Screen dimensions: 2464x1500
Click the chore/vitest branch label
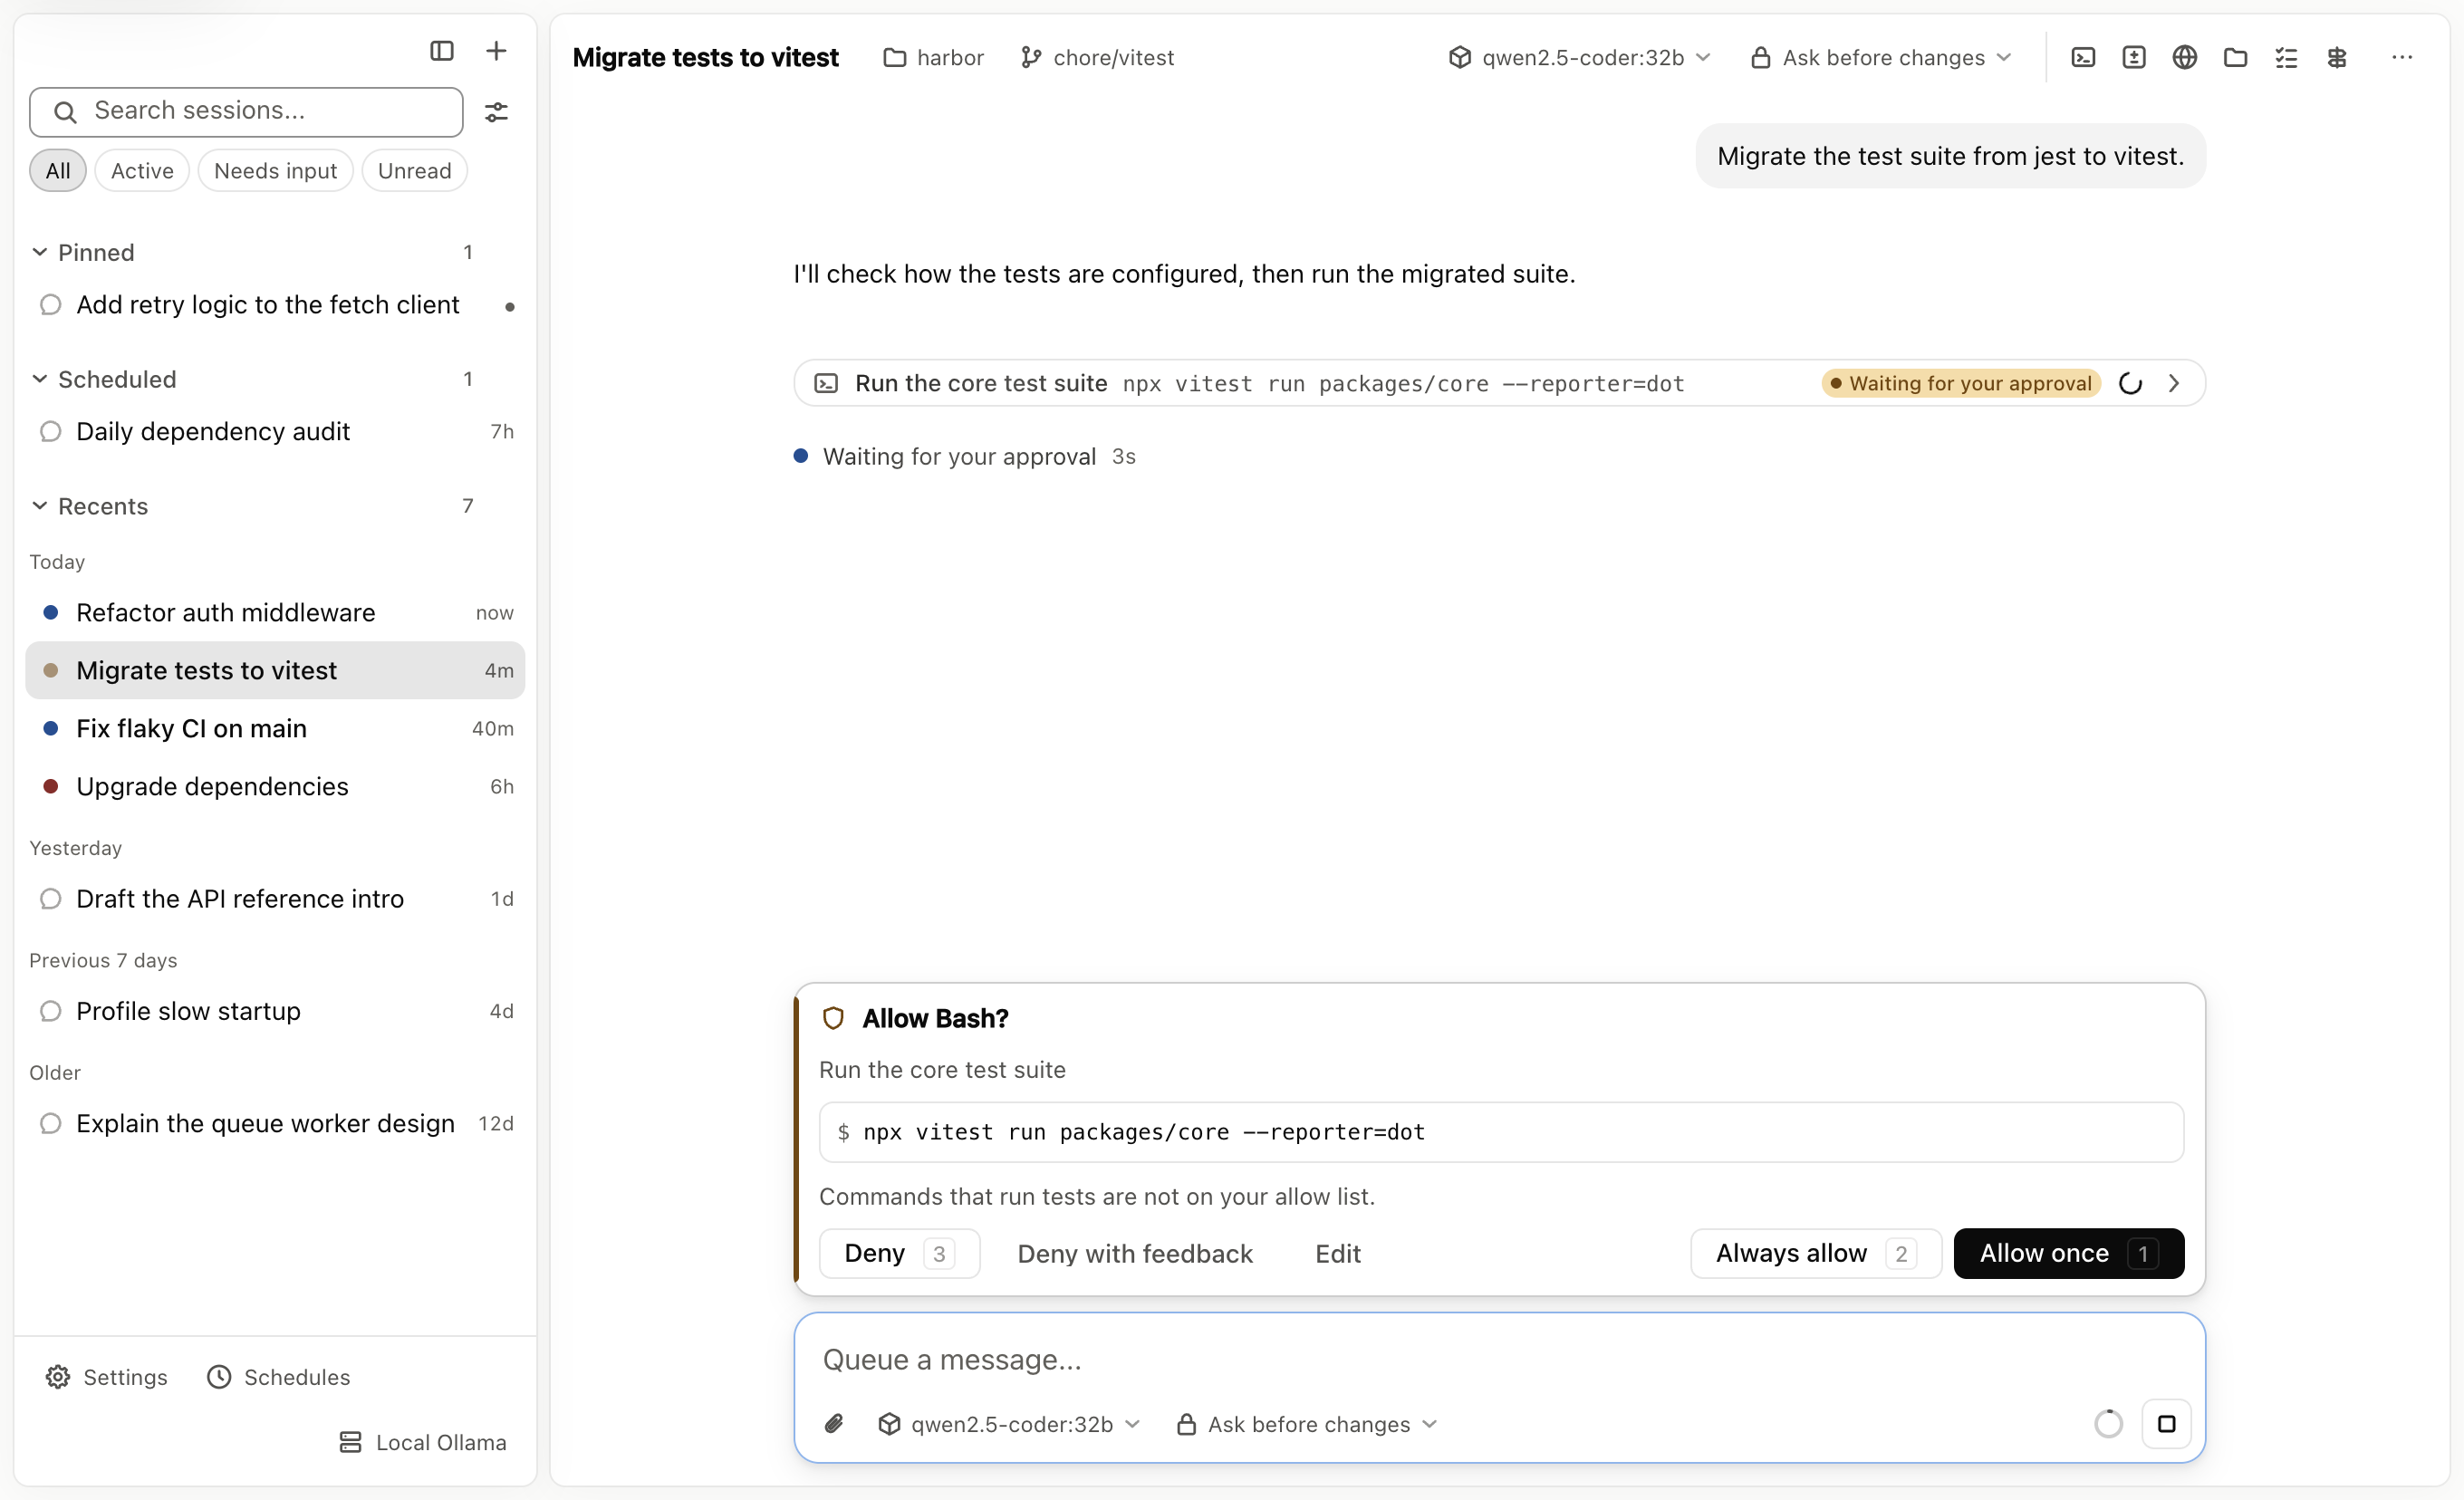coord(1097,58)
